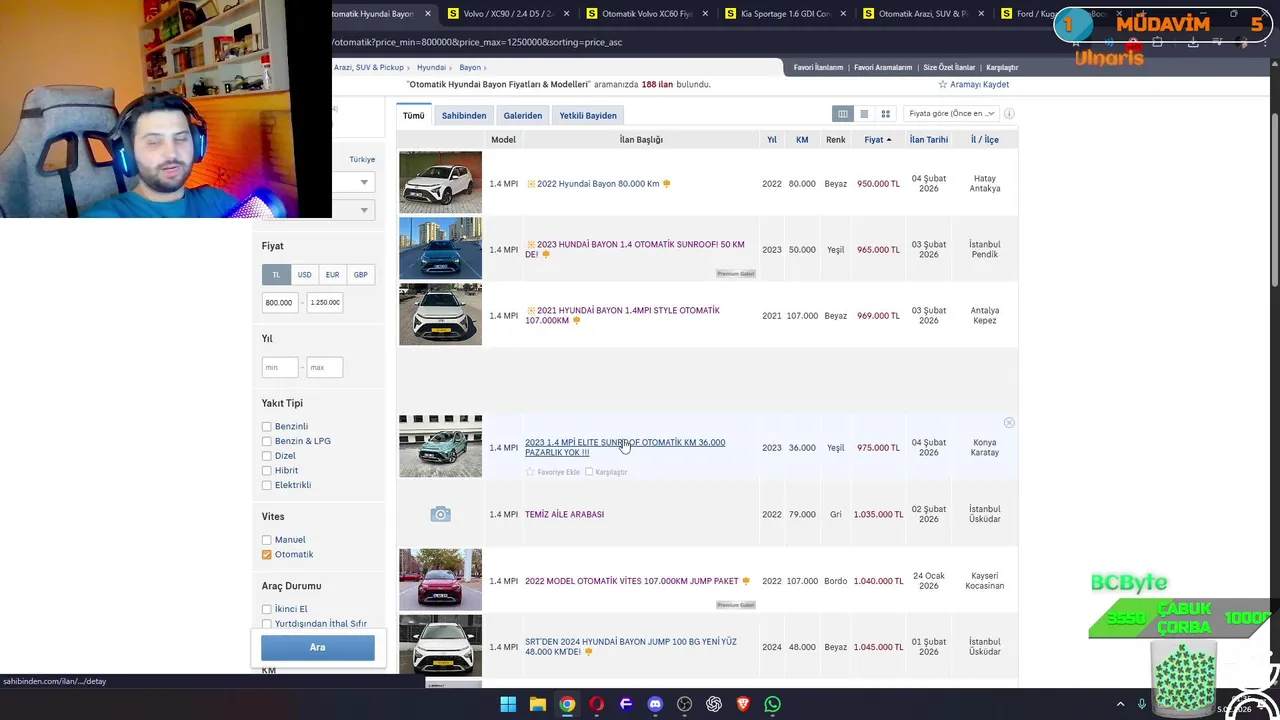
Task: Click the browser address bar URL
Action: pos(477,42)
